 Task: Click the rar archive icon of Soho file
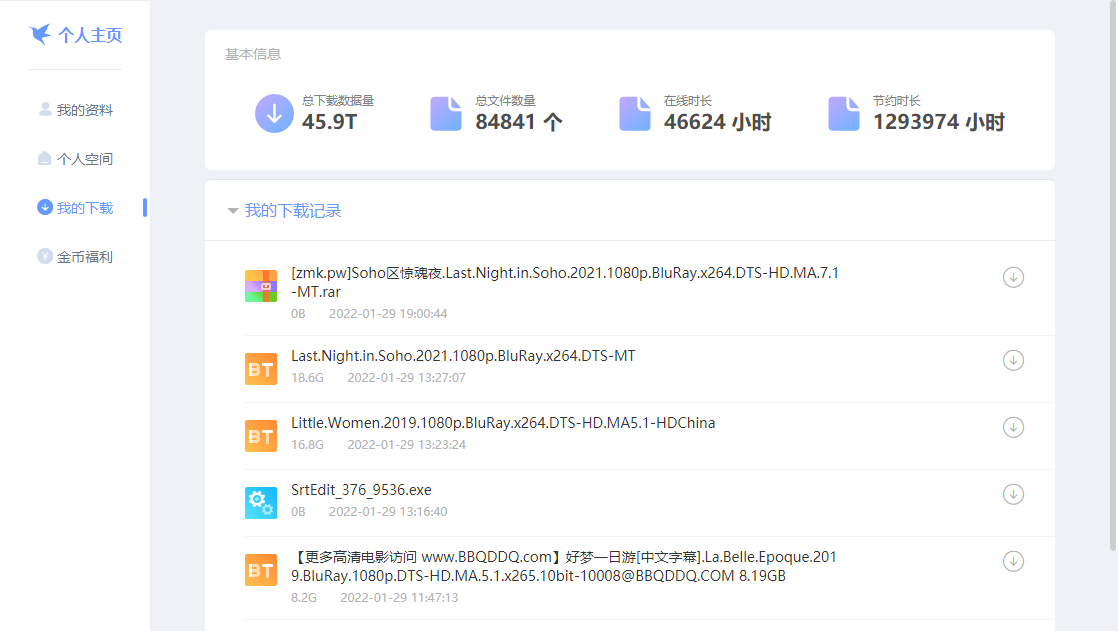(261, 285)
